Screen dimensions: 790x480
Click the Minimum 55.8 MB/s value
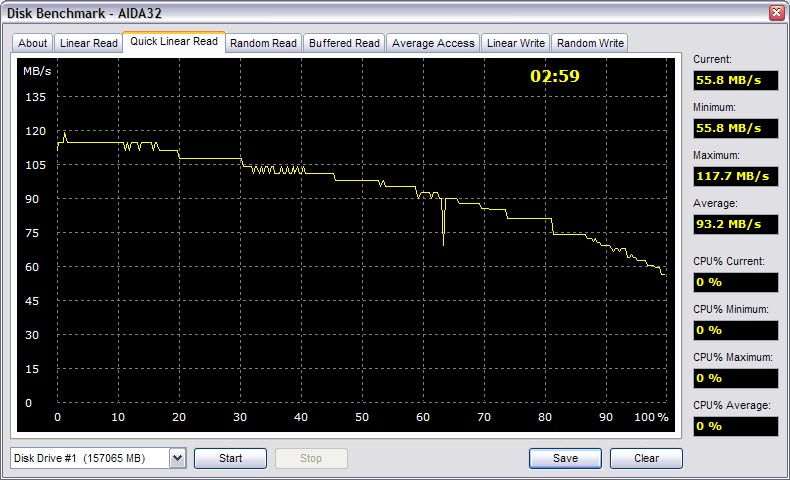coord(736,128)
